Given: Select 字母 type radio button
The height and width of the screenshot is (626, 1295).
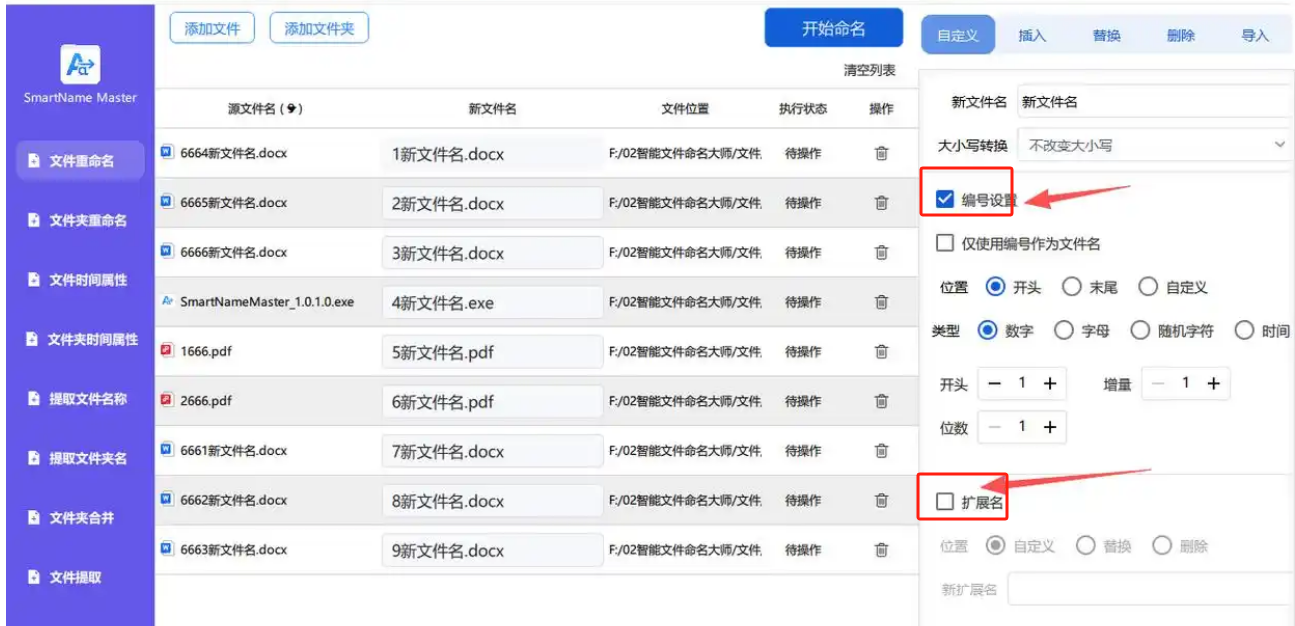Looking at the screenshot, I should click(1064, 330).
